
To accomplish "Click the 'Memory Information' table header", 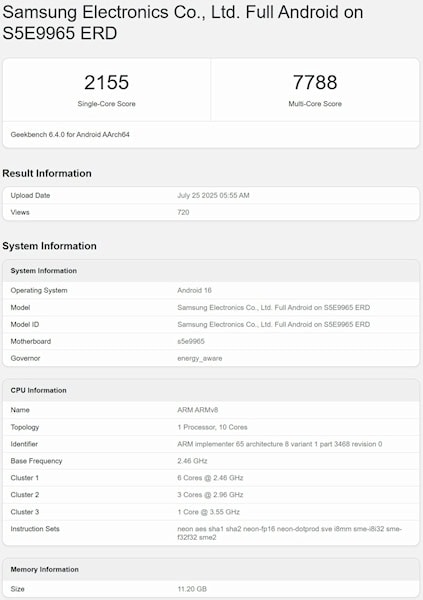I will 211,569.
